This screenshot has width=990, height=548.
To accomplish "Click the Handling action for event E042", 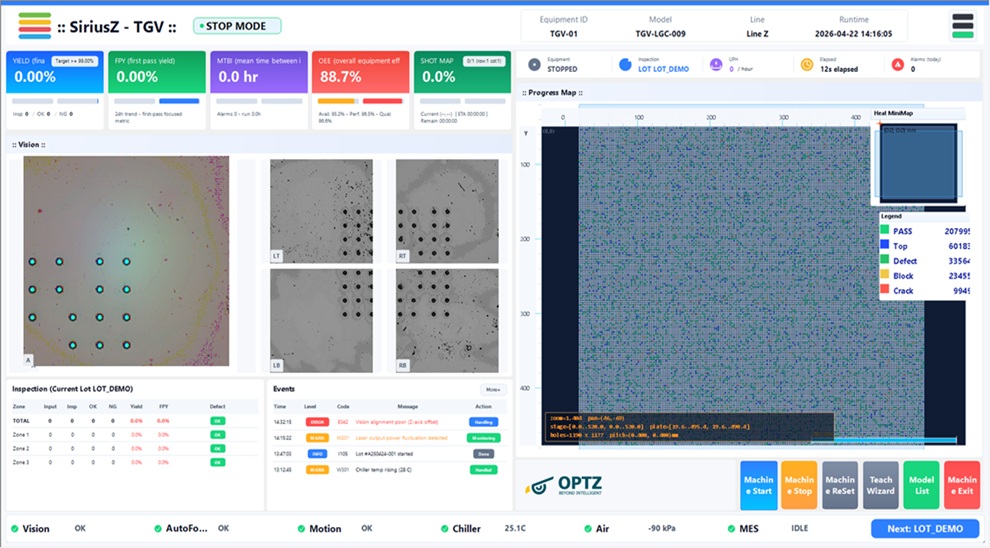I will (x=484, y=422).
